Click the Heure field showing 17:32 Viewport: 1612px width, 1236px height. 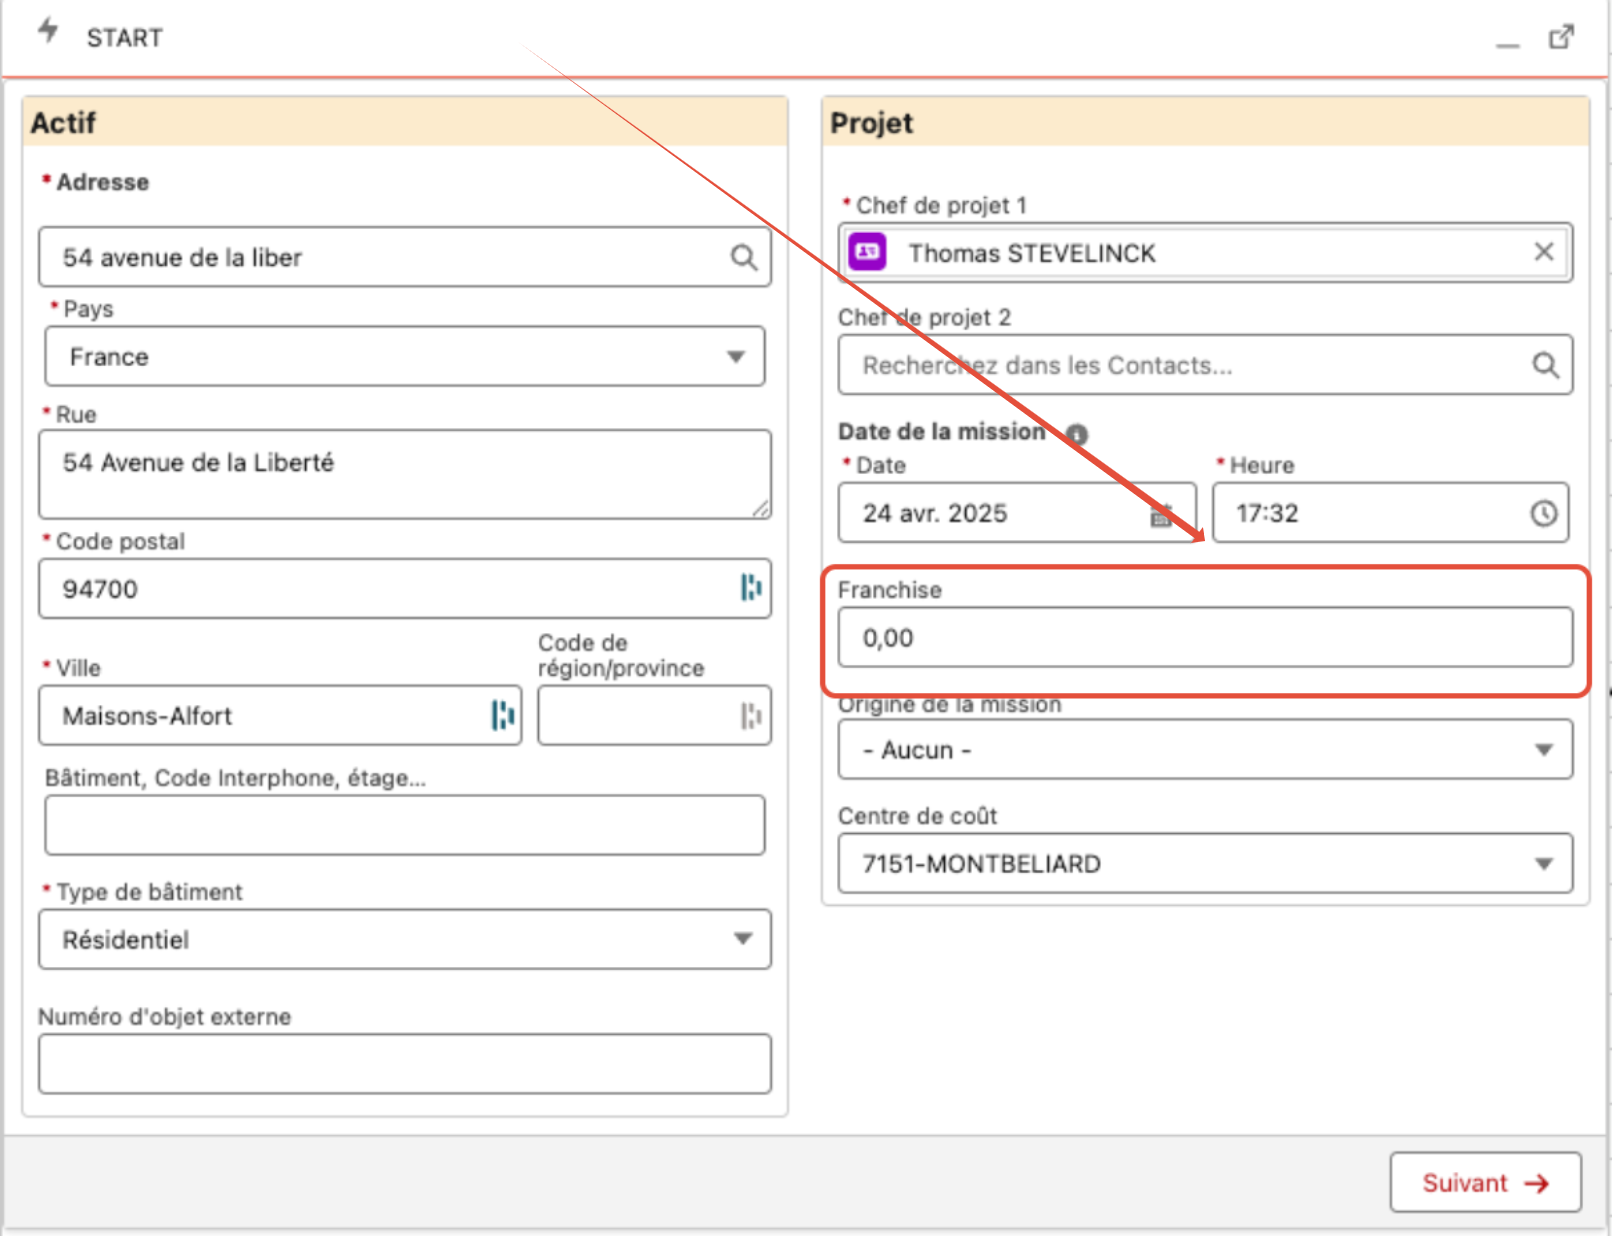point(1391,513)
